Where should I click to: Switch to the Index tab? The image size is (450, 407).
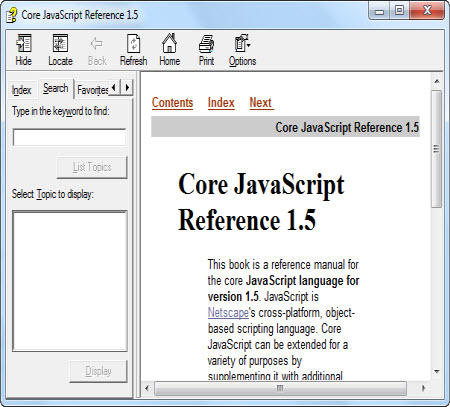click(21, 90)
